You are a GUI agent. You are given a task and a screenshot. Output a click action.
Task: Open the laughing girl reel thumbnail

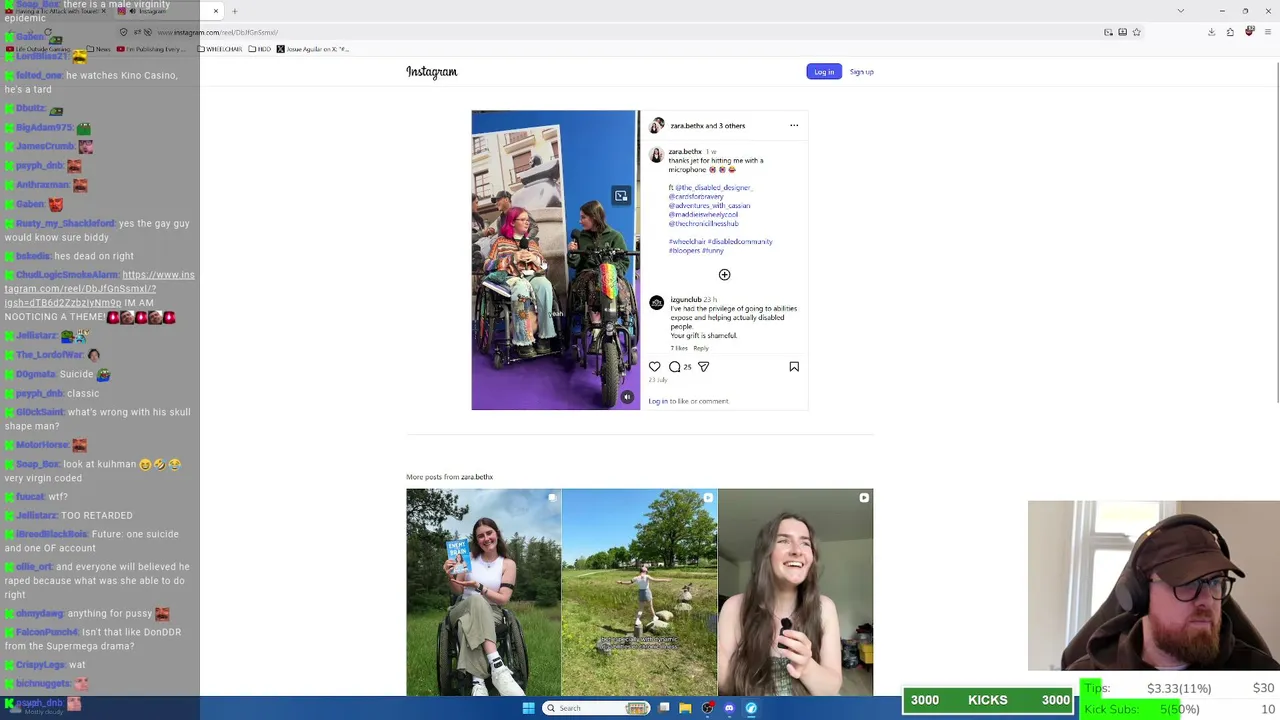click(x=795, y=592)
